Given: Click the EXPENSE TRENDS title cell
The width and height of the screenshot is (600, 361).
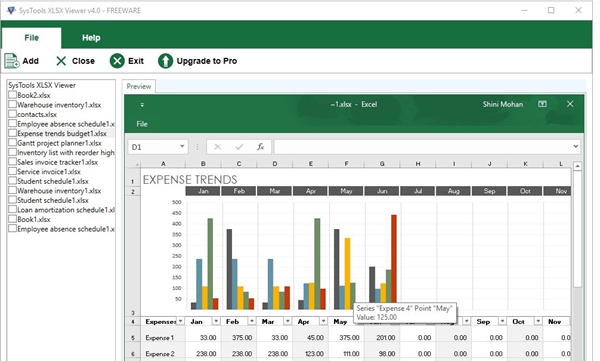Looking at the screenshot, I should click(190, 180).
